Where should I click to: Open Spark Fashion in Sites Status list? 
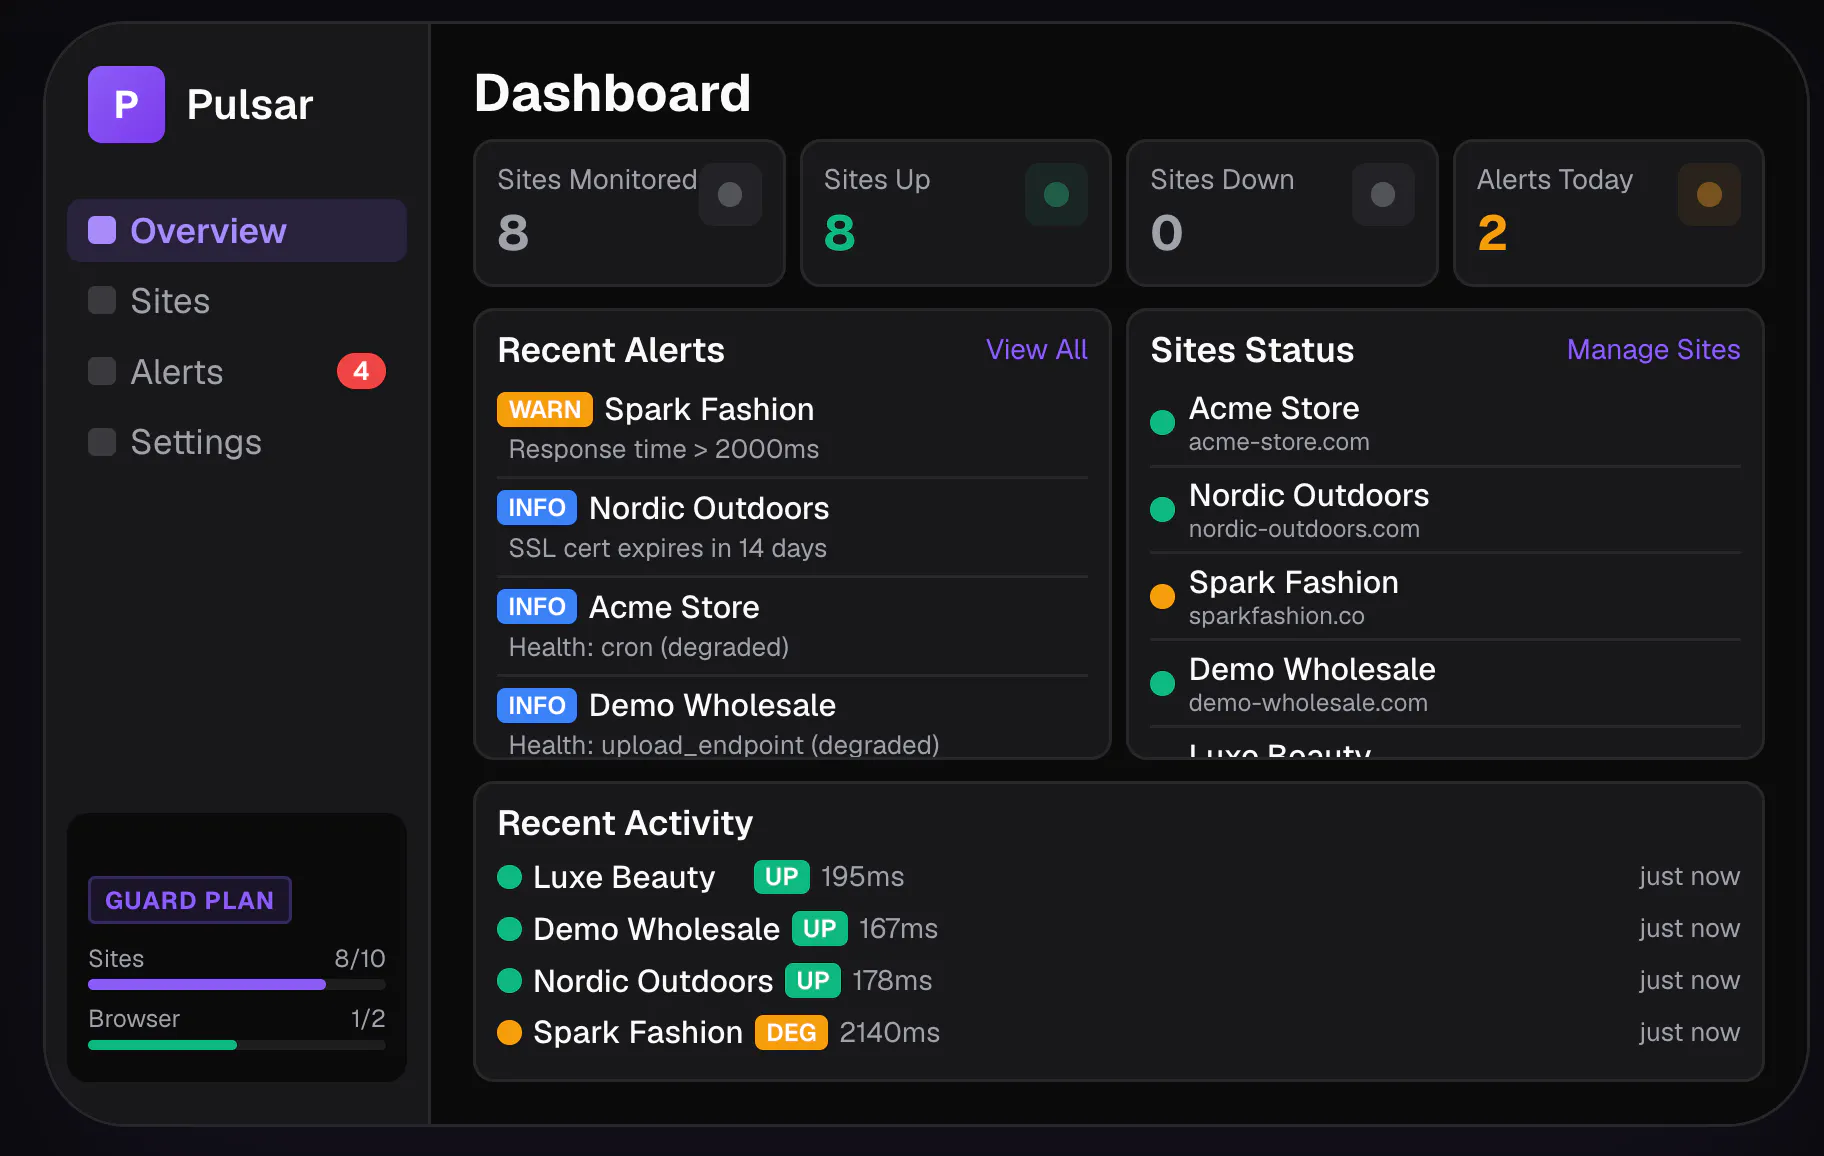click(x=1445, y=597)
